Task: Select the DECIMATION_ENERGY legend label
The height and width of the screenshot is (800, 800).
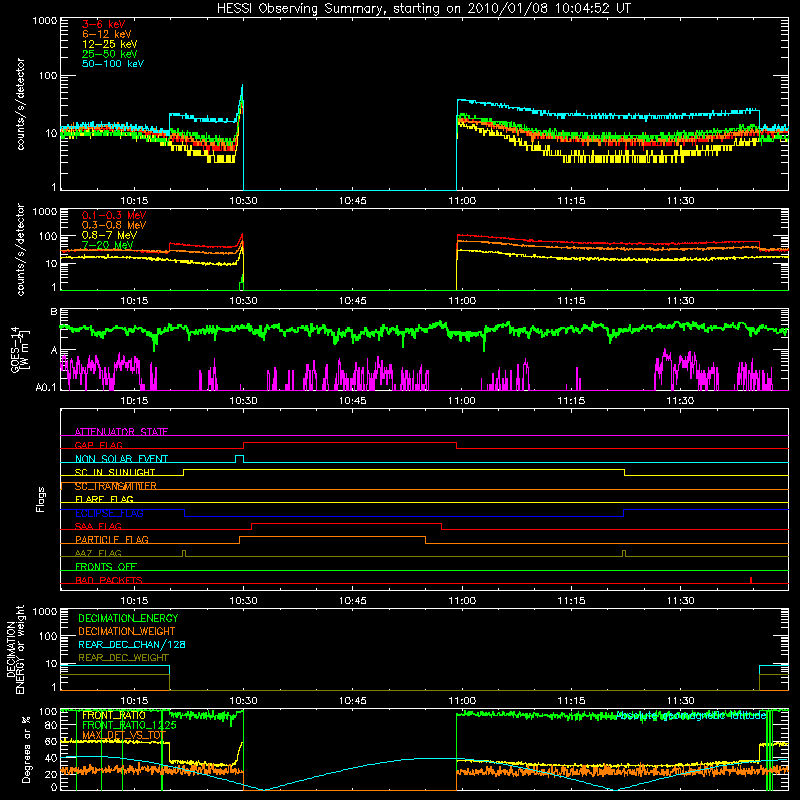Action: coord(128,618)
